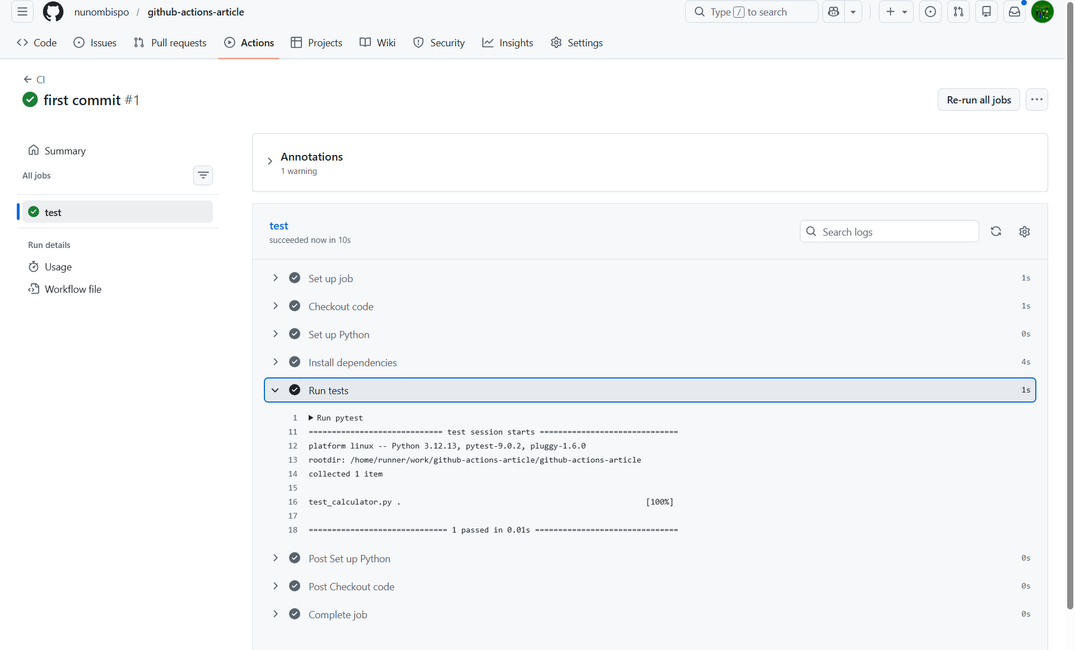Click the hamburger menu icon top left
Viewport: 1075px width, 650px height.
(21, 11)
